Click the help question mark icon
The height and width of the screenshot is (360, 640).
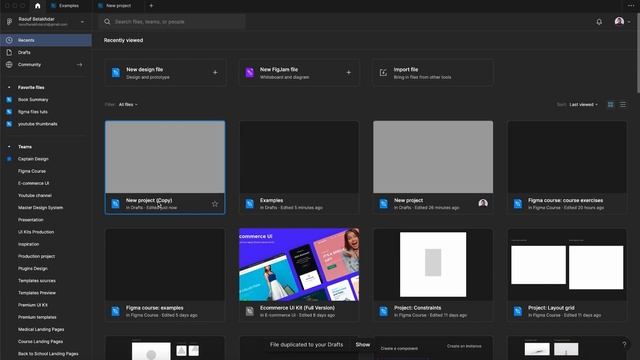pos(624,345)
